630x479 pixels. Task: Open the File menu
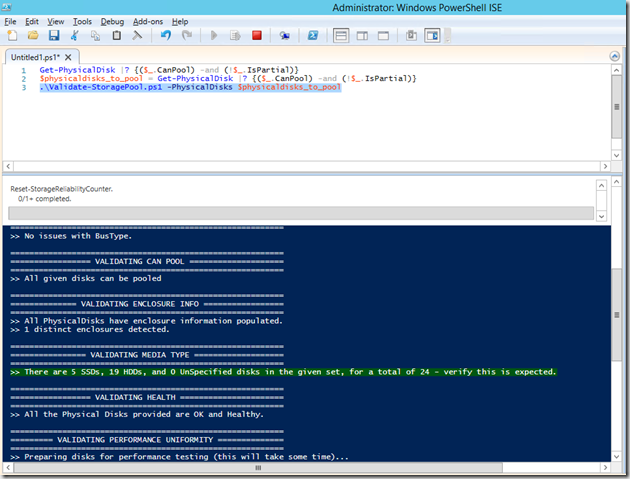[x=10, y=22]
